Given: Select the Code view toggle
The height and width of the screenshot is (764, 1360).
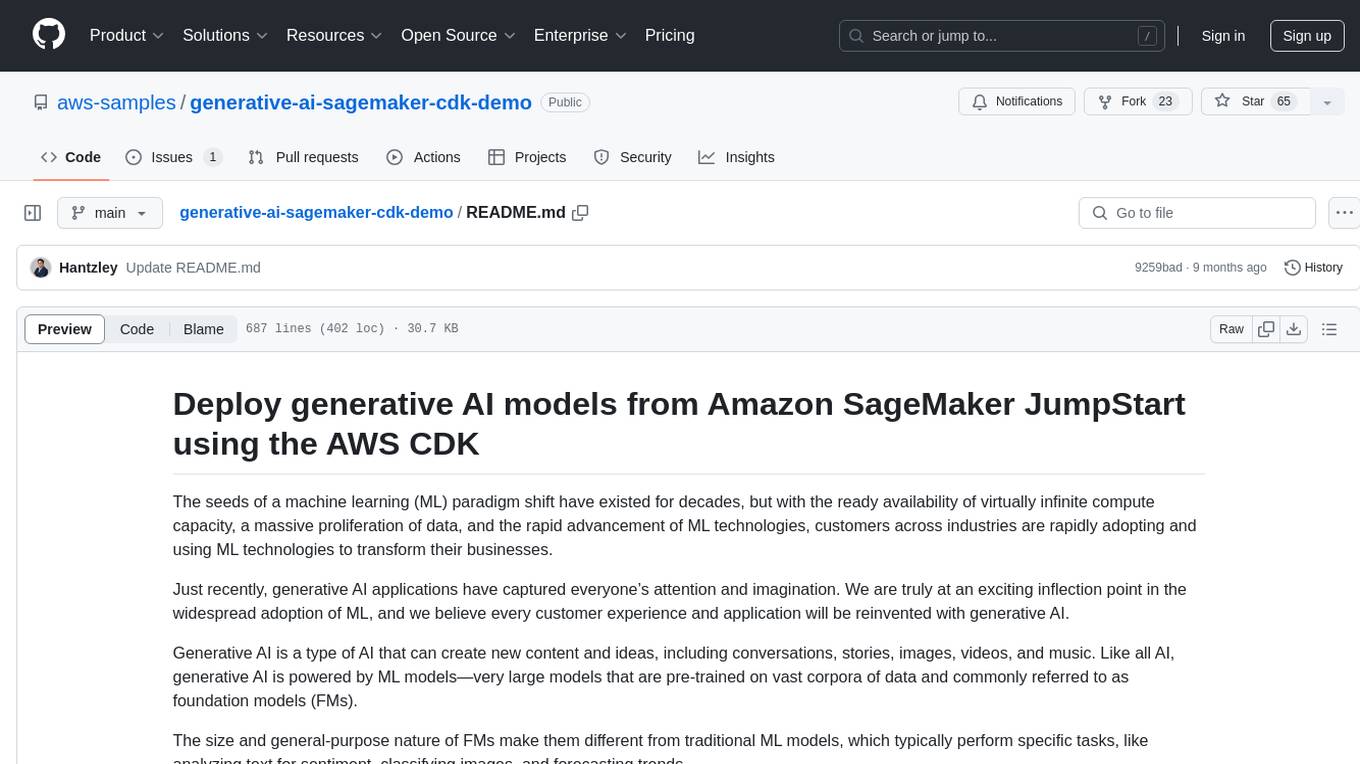Looking at the screenshot, I should [x=137, y=329].
